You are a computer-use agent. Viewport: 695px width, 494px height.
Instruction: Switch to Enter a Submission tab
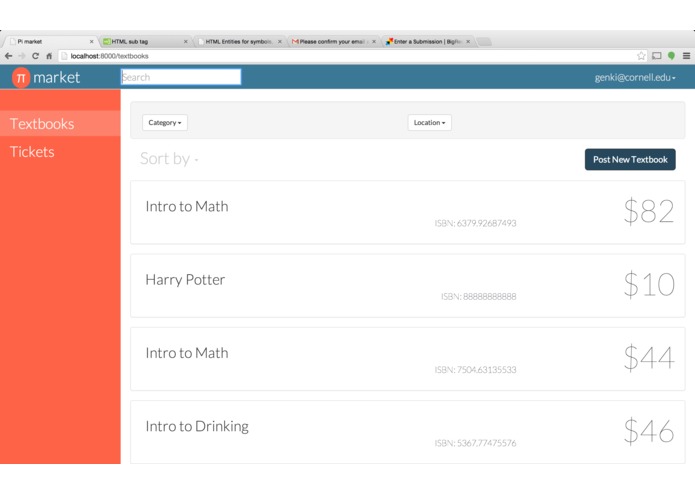426,42
